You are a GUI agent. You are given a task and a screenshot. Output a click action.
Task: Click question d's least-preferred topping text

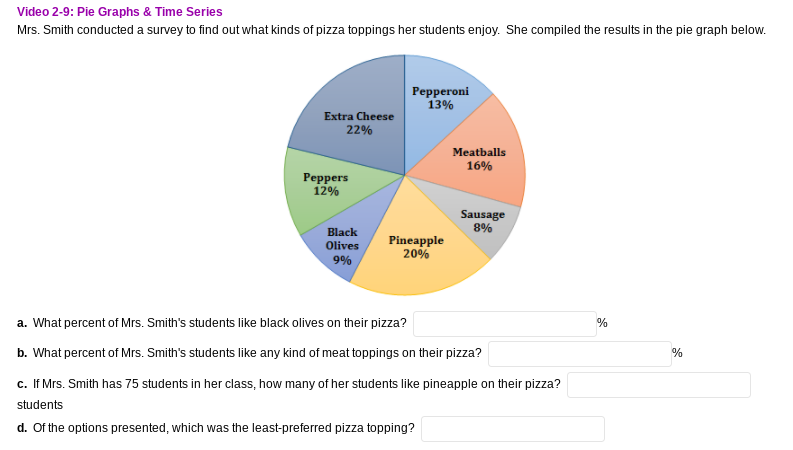(x=216, y=428)
